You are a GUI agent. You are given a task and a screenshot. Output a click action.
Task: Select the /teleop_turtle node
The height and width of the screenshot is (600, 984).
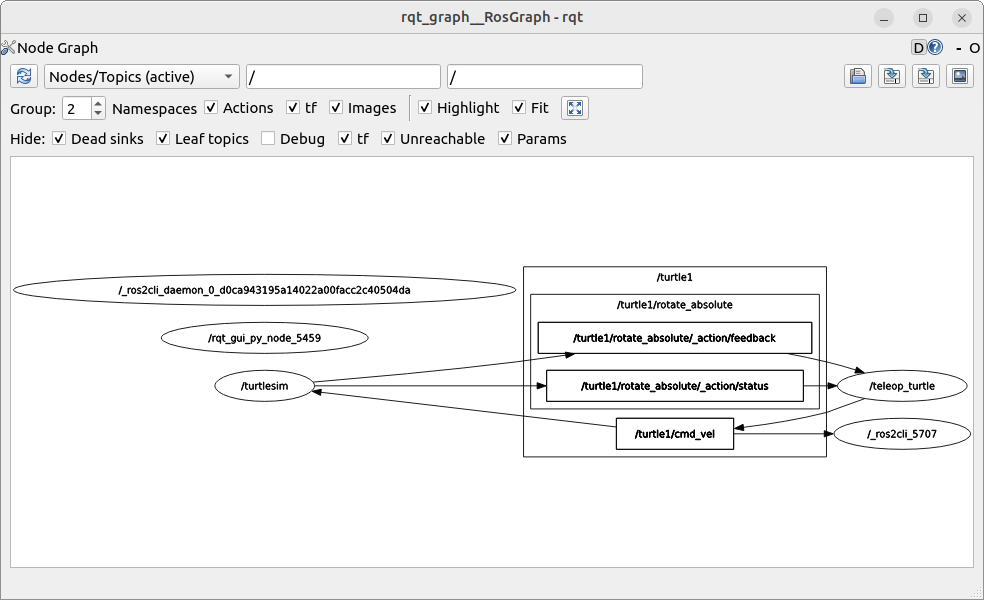(x=901, y=385)
